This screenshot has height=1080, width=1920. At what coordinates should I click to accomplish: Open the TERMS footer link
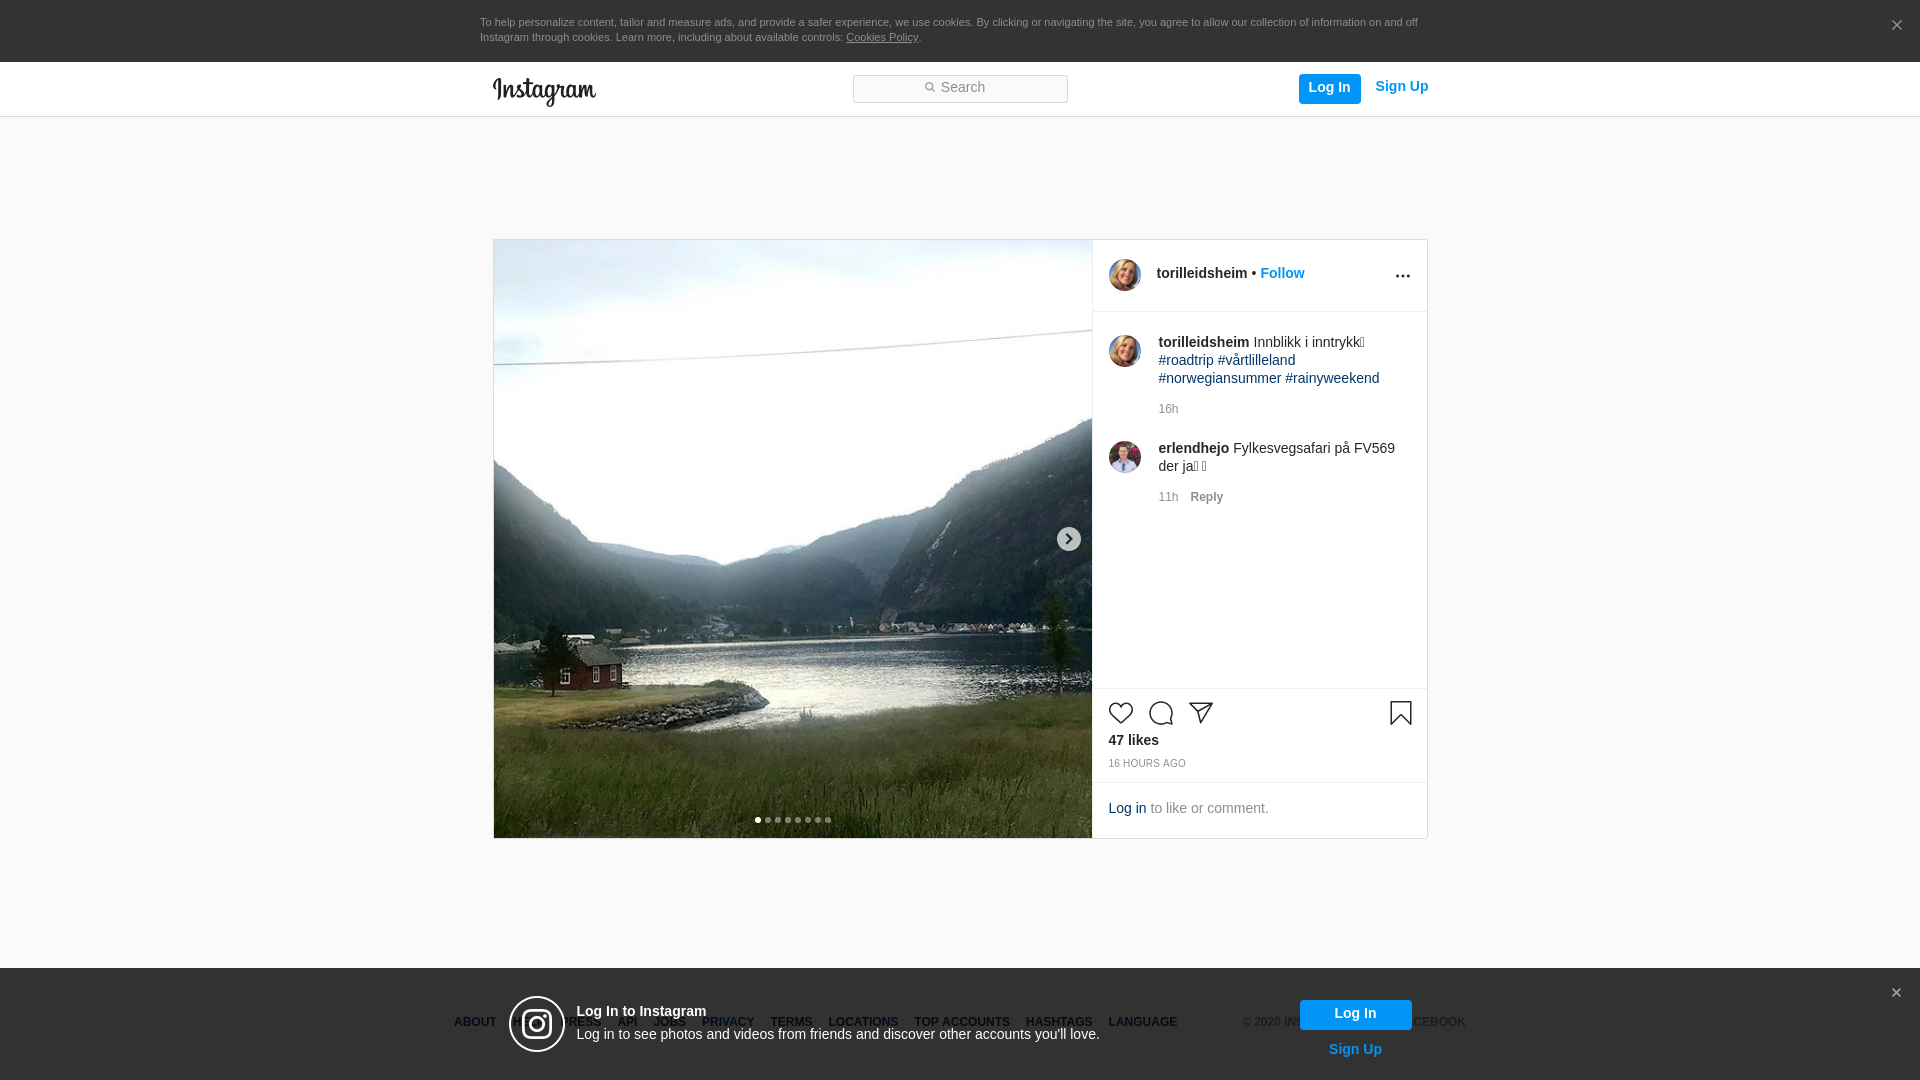click(x=791, y=1022)
